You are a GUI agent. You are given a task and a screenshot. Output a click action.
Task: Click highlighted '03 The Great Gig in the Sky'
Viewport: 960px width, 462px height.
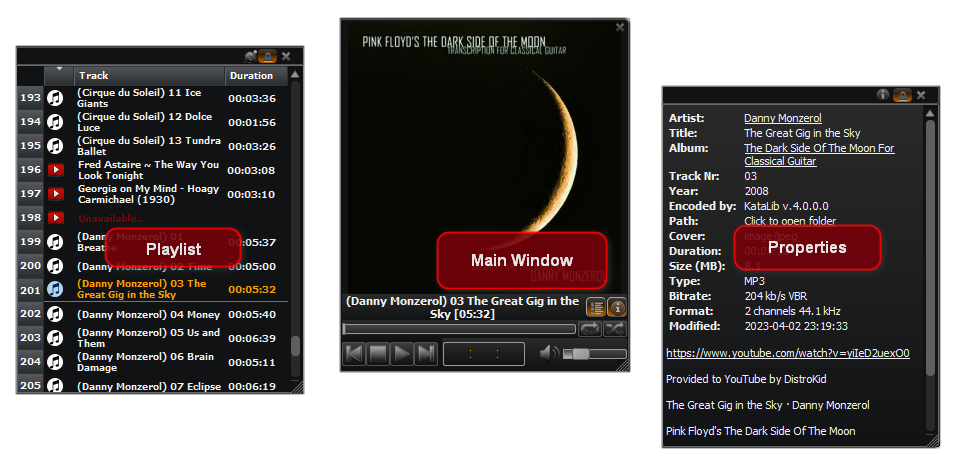point(141,289)
